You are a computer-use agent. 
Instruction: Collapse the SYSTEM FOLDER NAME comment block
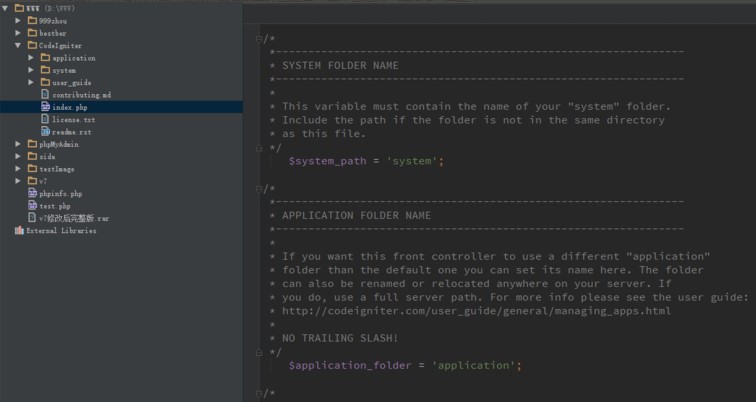[x=260, y=38]
